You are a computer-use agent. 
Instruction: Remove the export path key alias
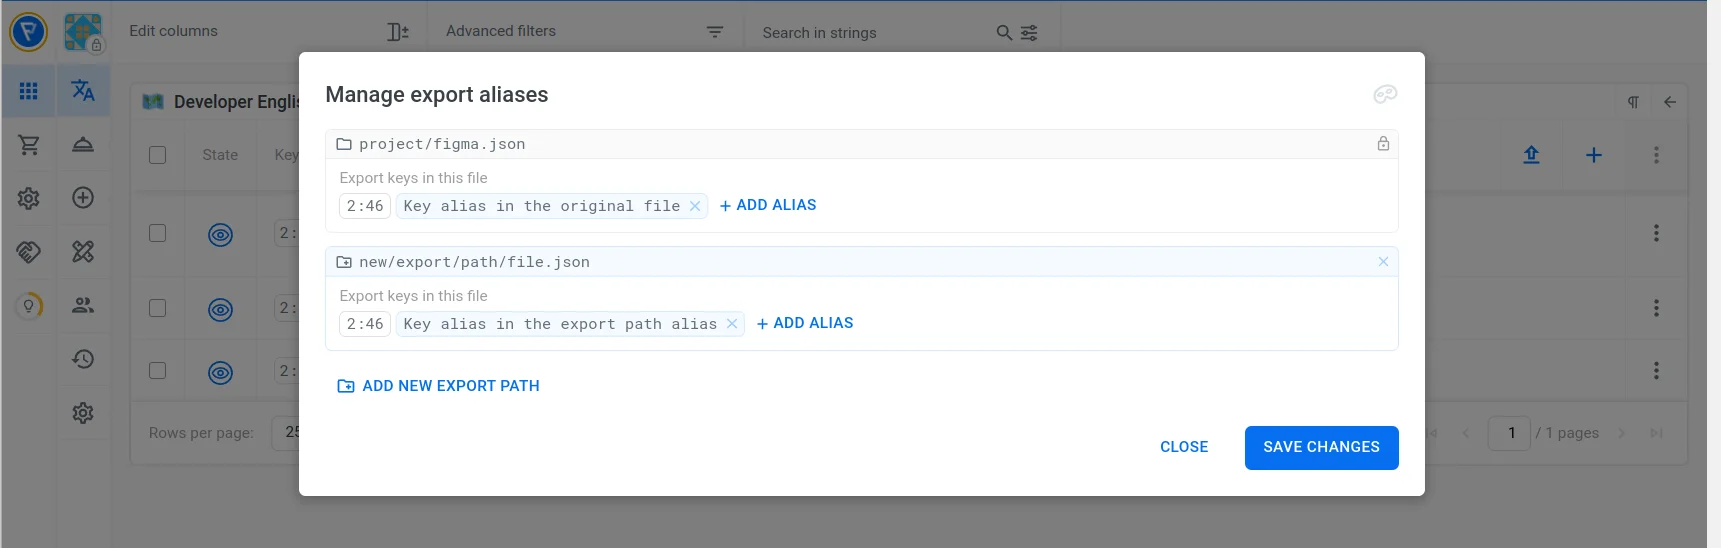point(732,324)
